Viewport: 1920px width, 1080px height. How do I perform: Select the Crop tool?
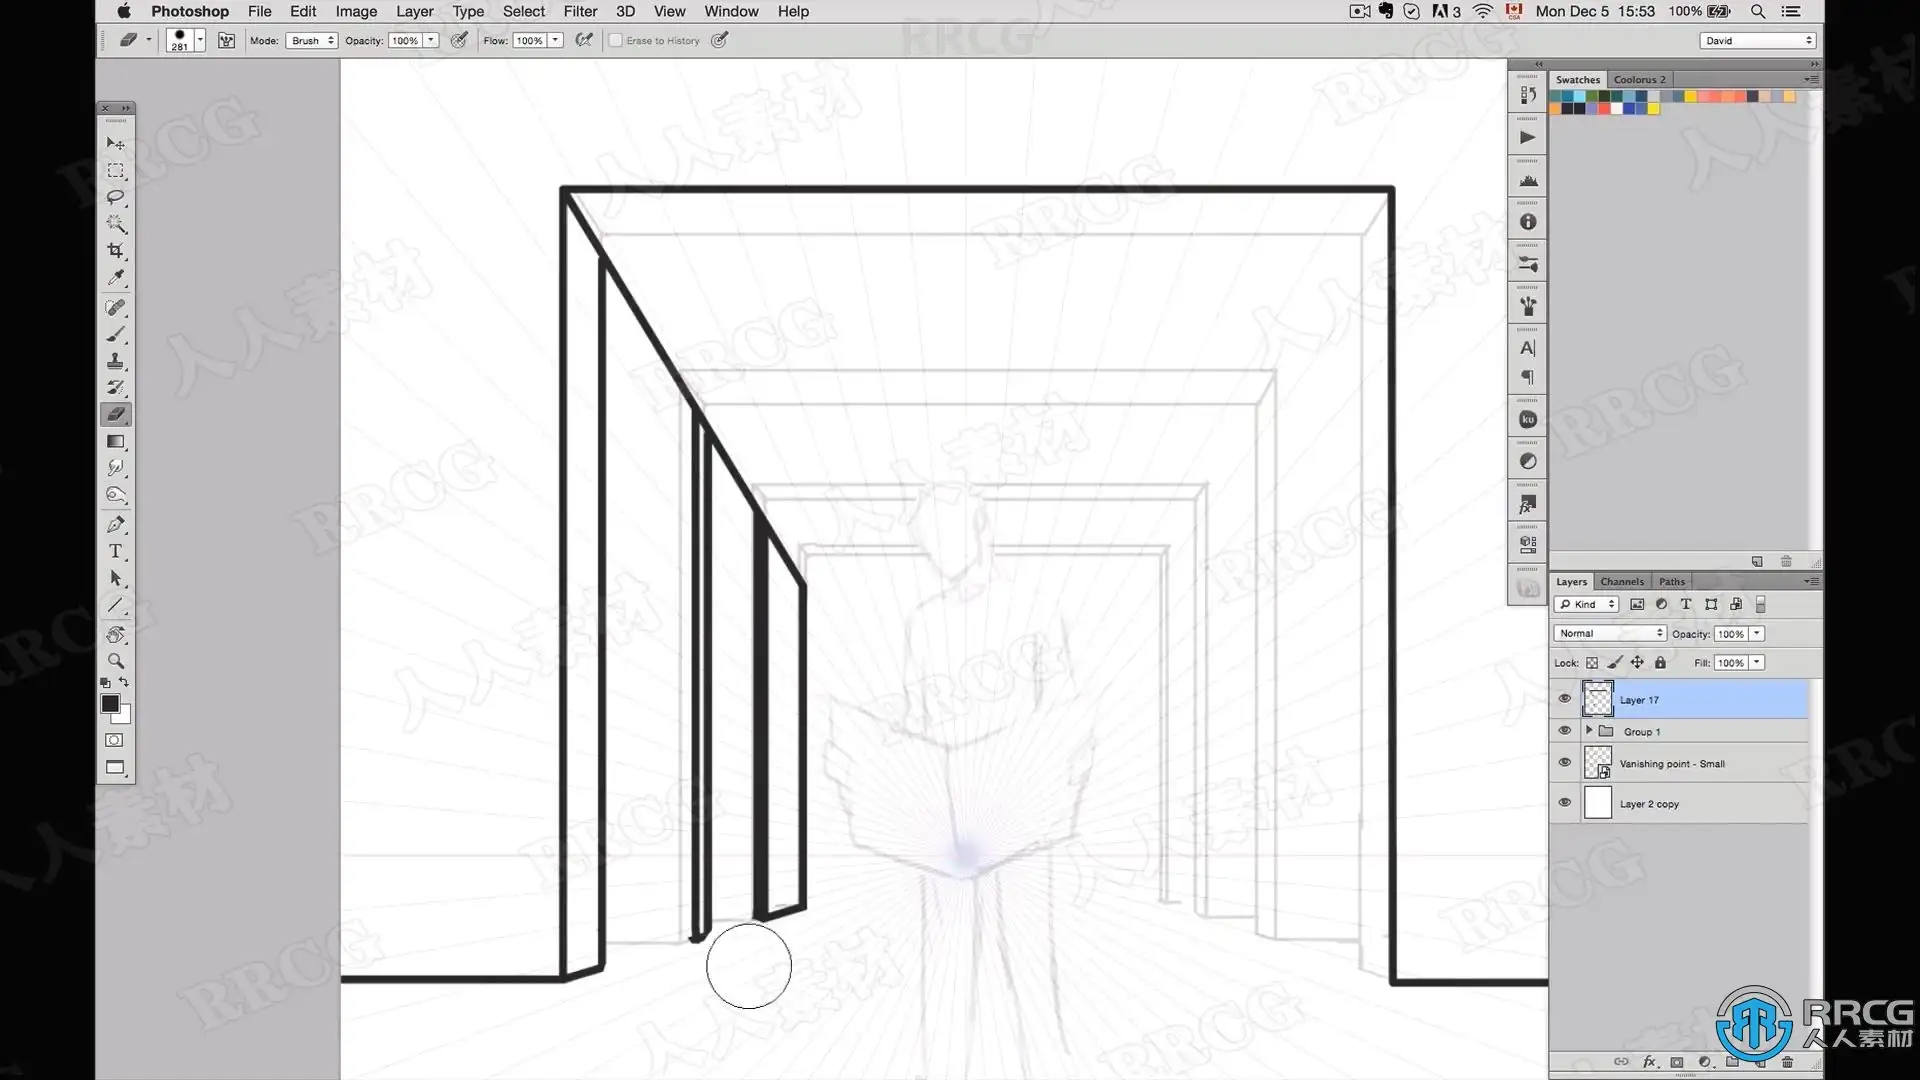point(116,250)
